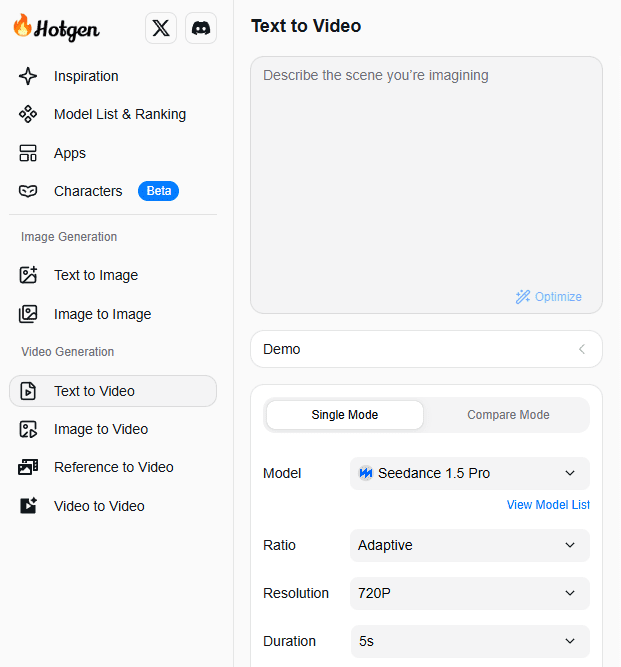Switch to Single Mode
Screen dimensions: 621x667
345,415
